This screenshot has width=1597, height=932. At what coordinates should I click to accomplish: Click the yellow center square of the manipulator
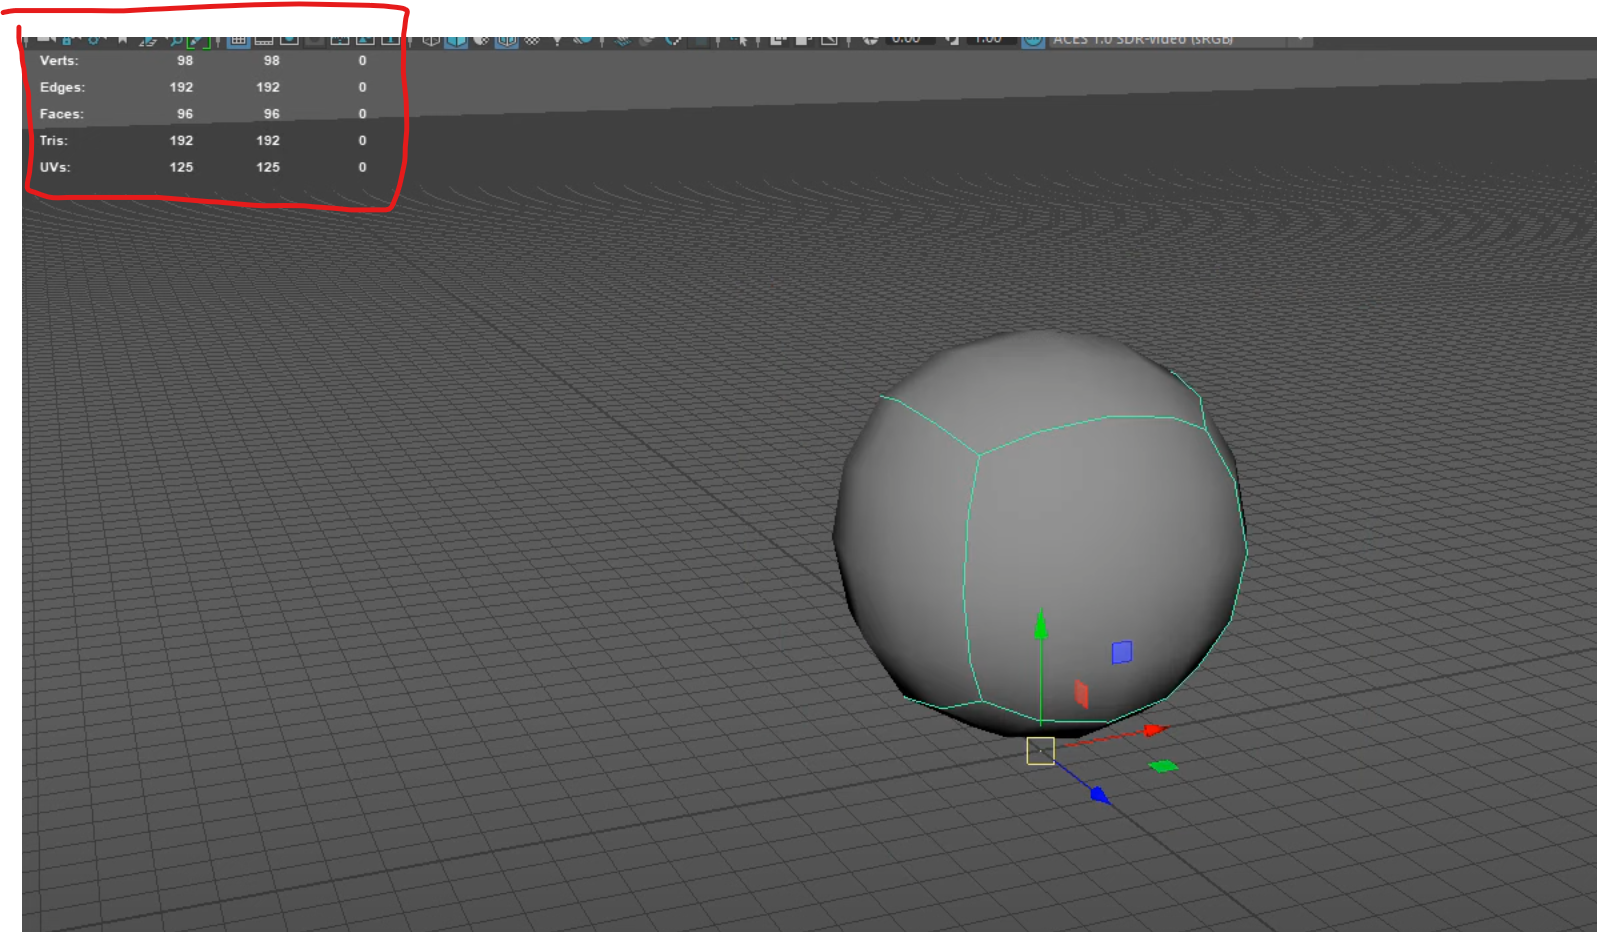[1040, 751]
